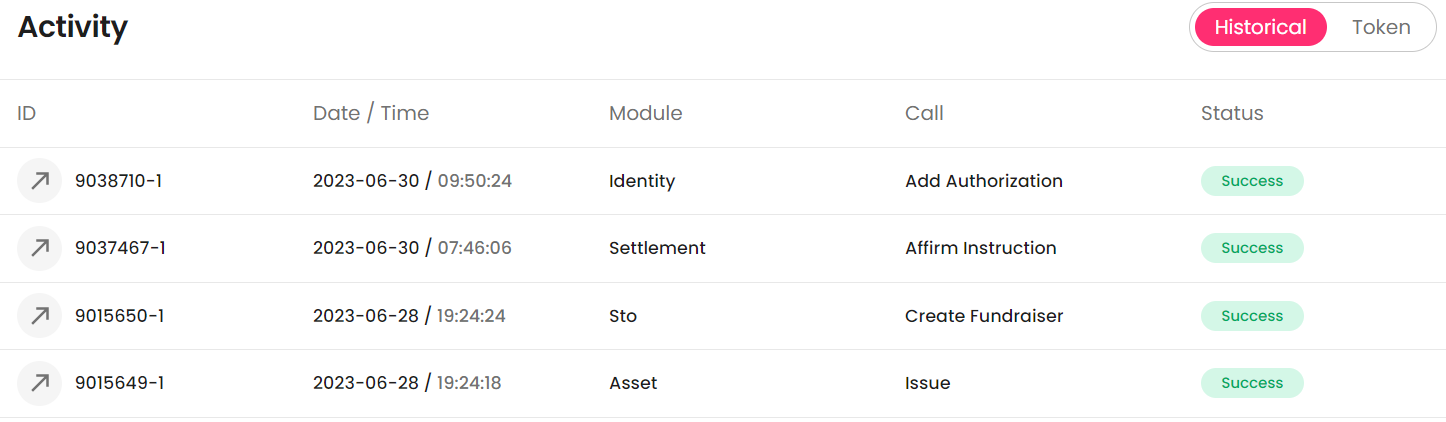
Task: Open transaction ID 9037467-1 text
Action: pos(120,248)
